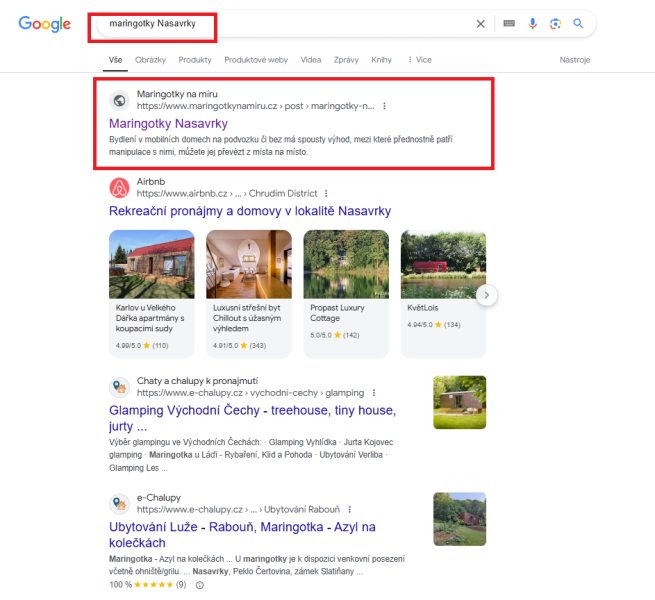Click the 5.0/5.0 (142) rating text

click(335, 335)
